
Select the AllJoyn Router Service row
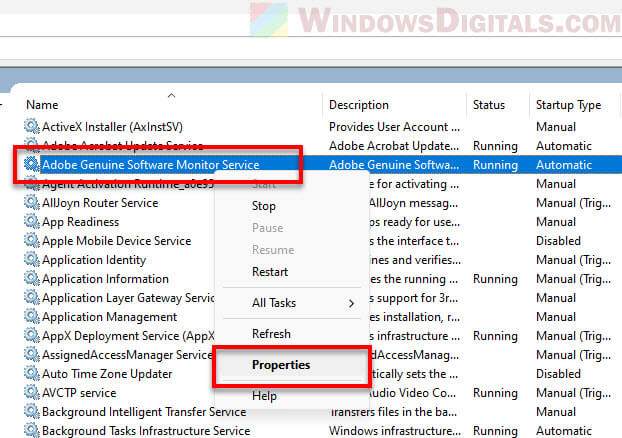pyautogui.click(x=100, y=203)
